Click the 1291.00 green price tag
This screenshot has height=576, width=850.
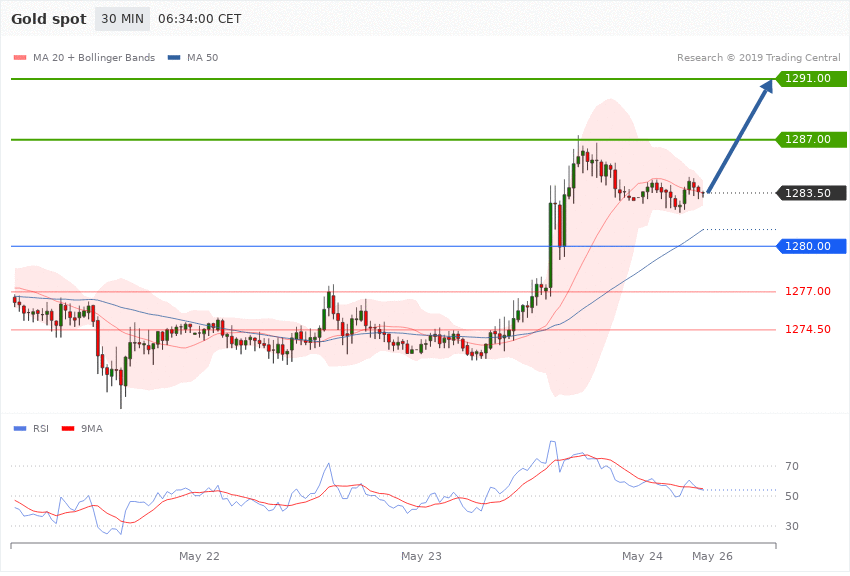click(x=812, y=79)
